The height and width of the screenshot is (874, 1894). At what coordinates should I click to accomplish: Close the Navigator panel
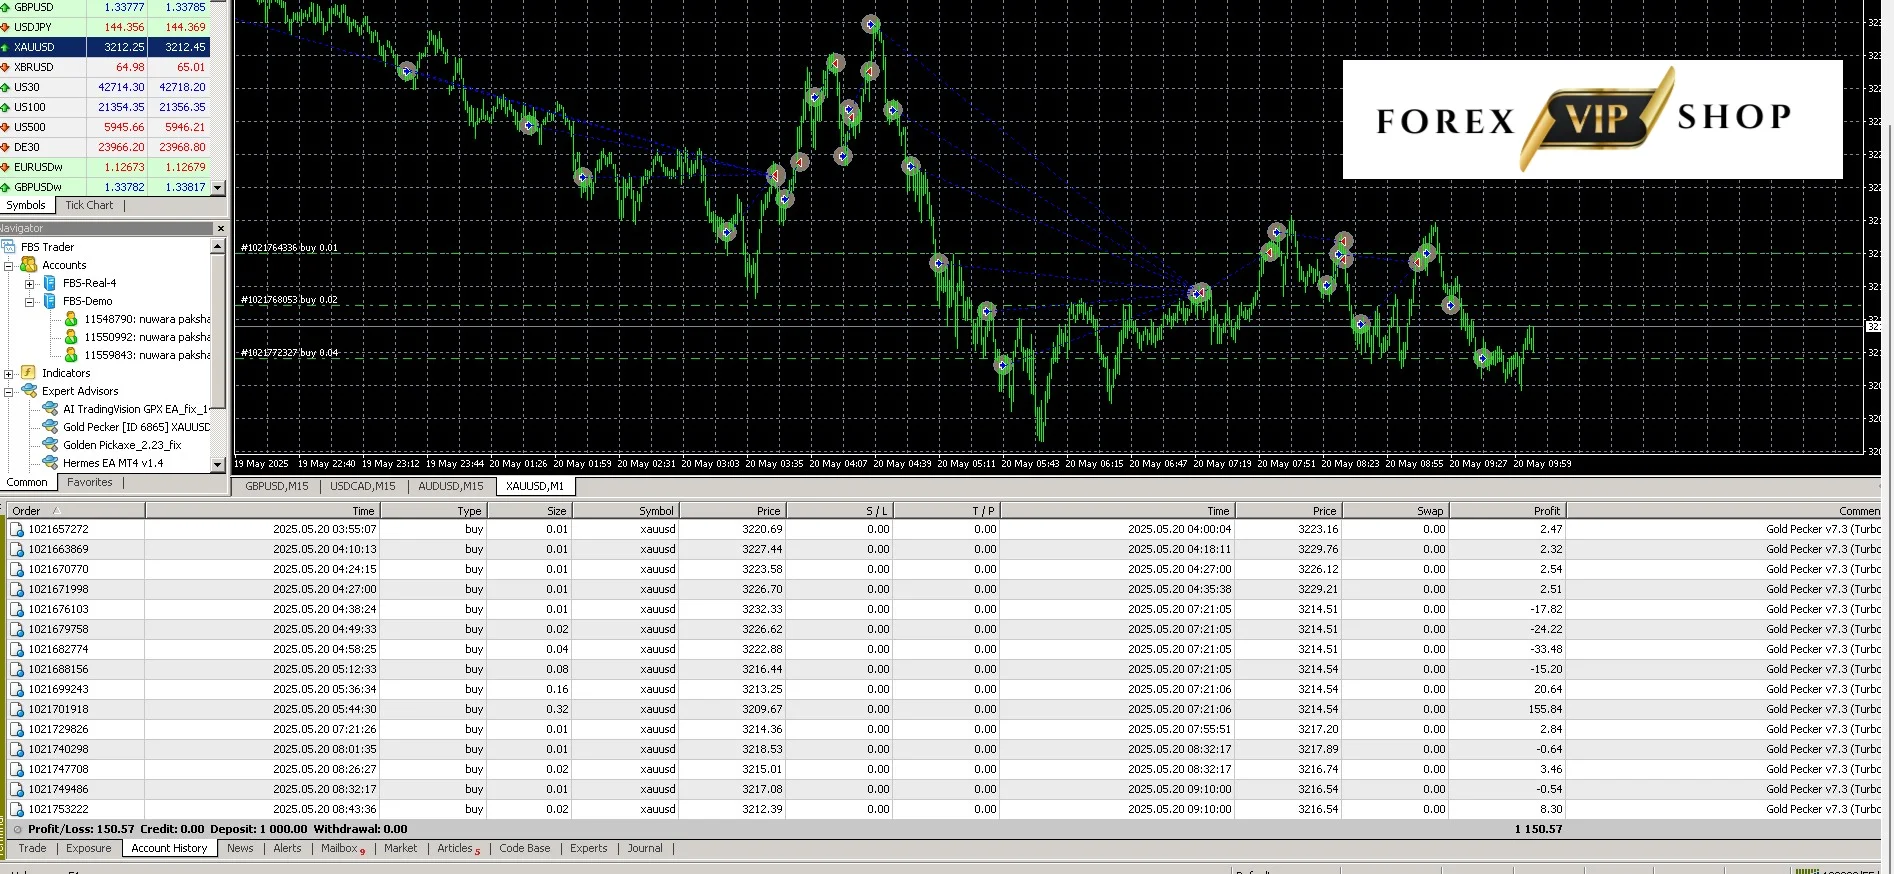point(221,229)
